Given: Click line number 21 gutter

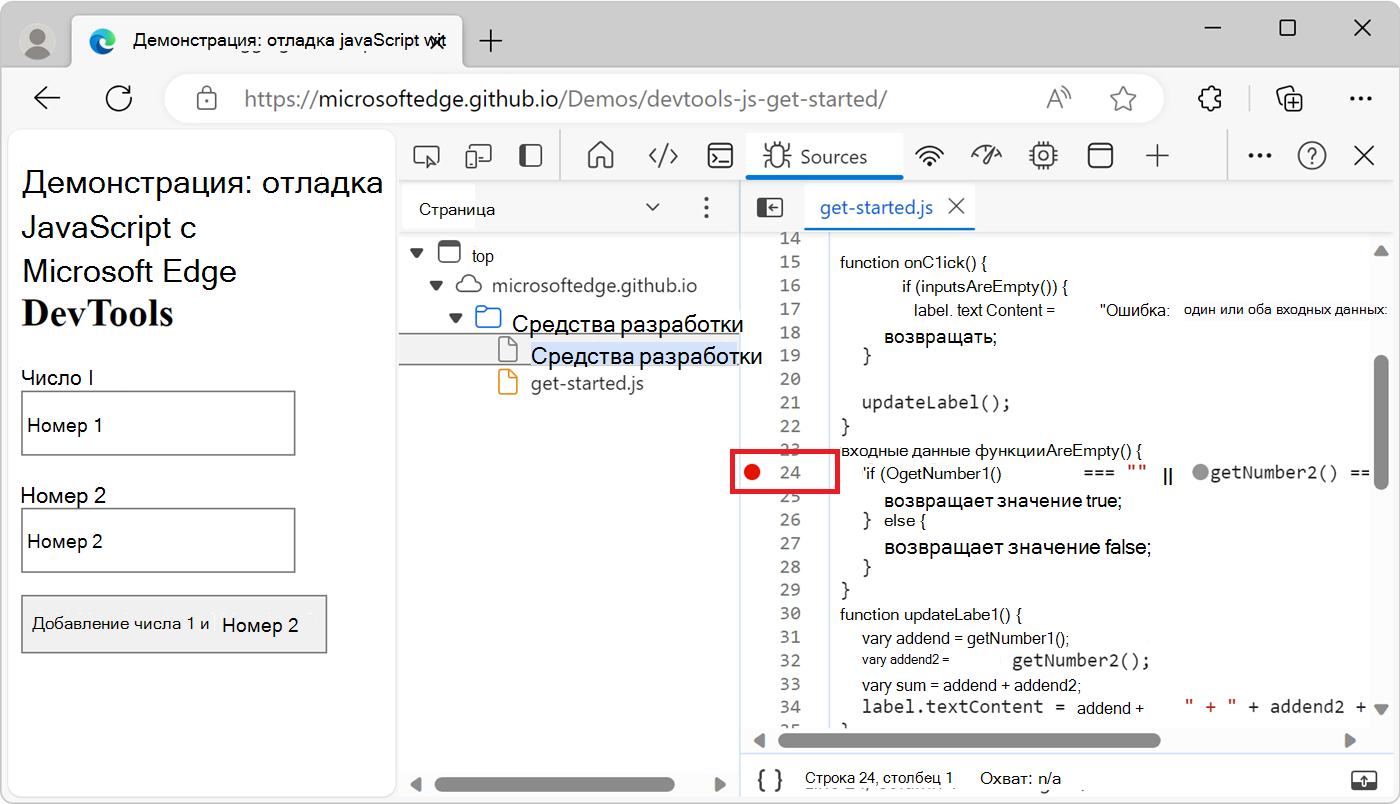Looking at the screenshot, I should (x=790, y=403).
